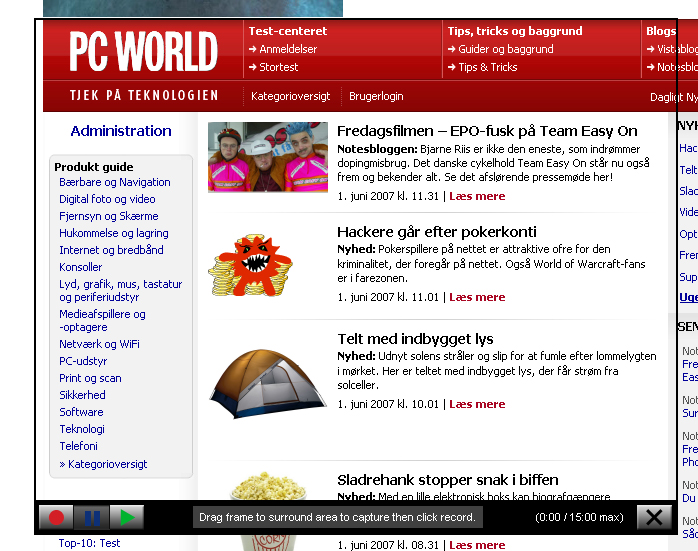Screen dimensions: 698x551
Task: Open the Brugerlogin page
Action: point(376,96)
